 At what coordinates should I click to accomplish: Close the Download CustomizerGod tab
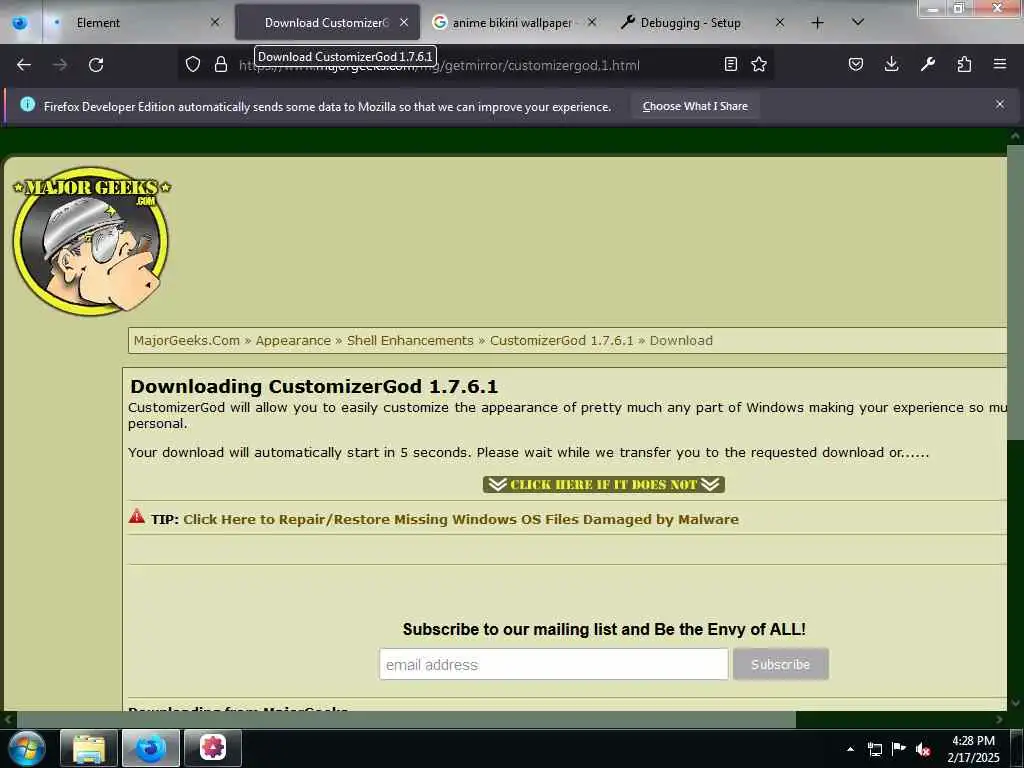[404, 22]
